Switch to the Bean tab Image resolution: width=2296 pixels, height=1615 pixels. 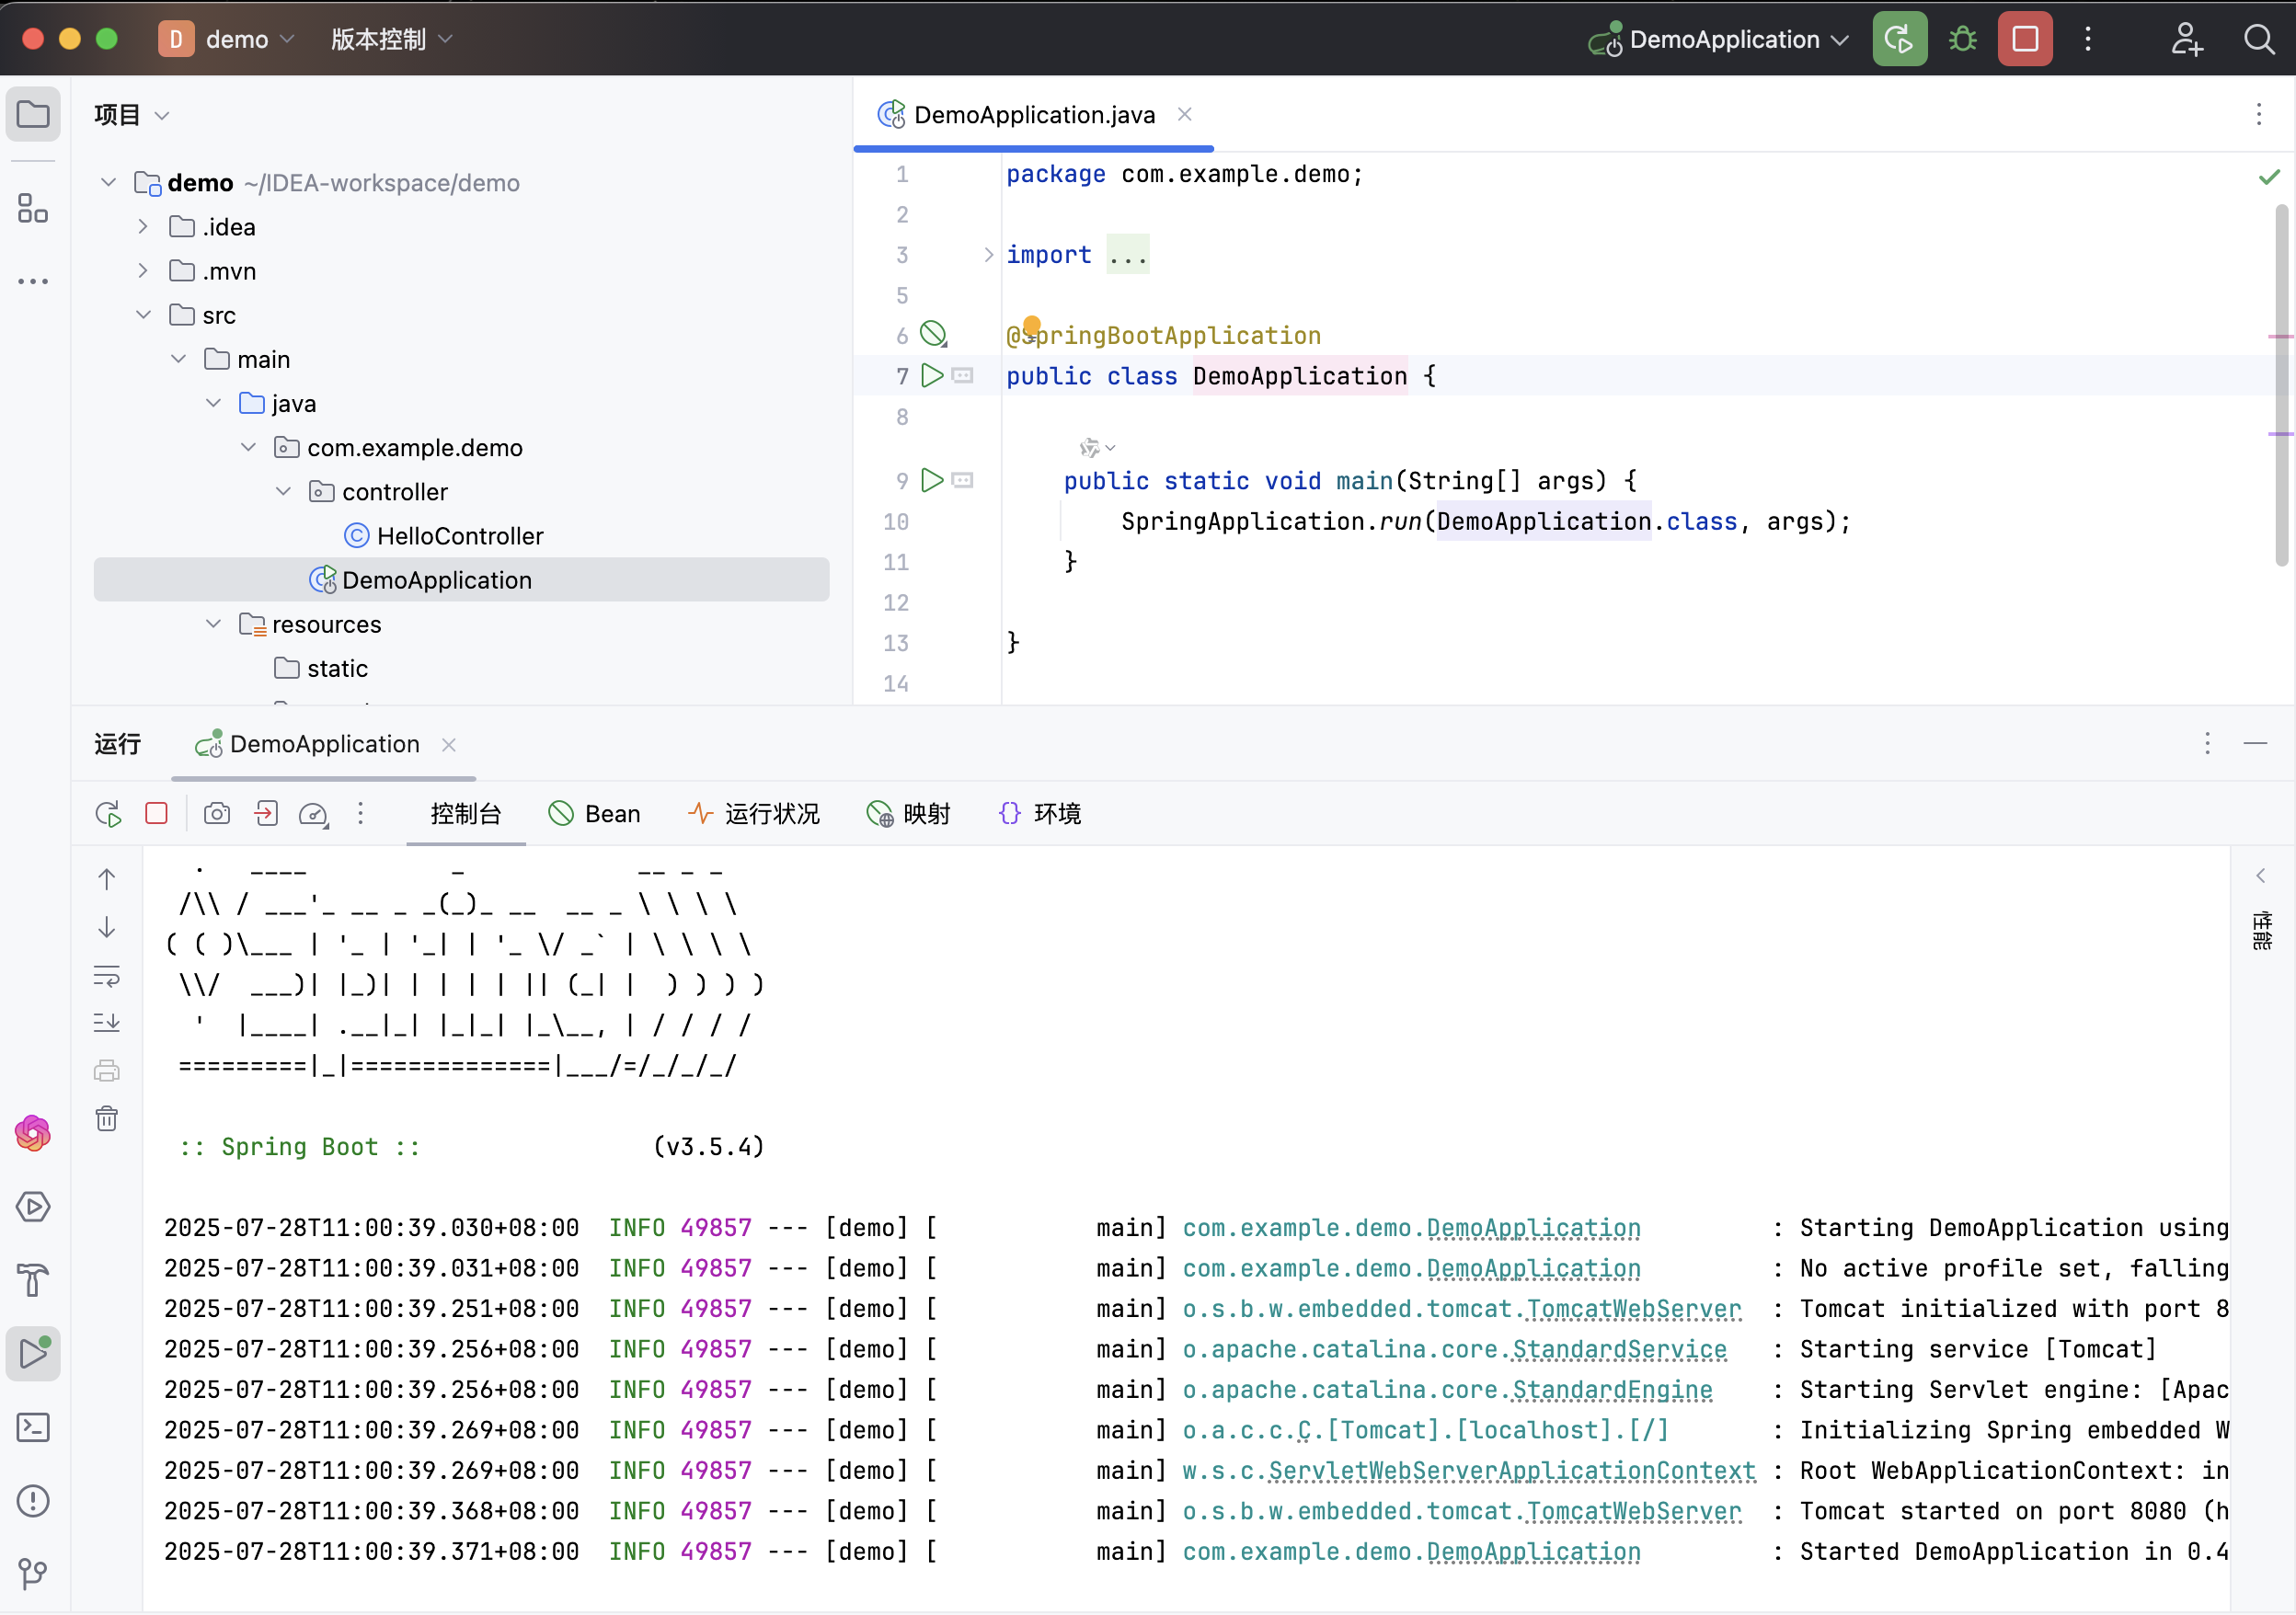pyautogui.click(x=594, y=813)
